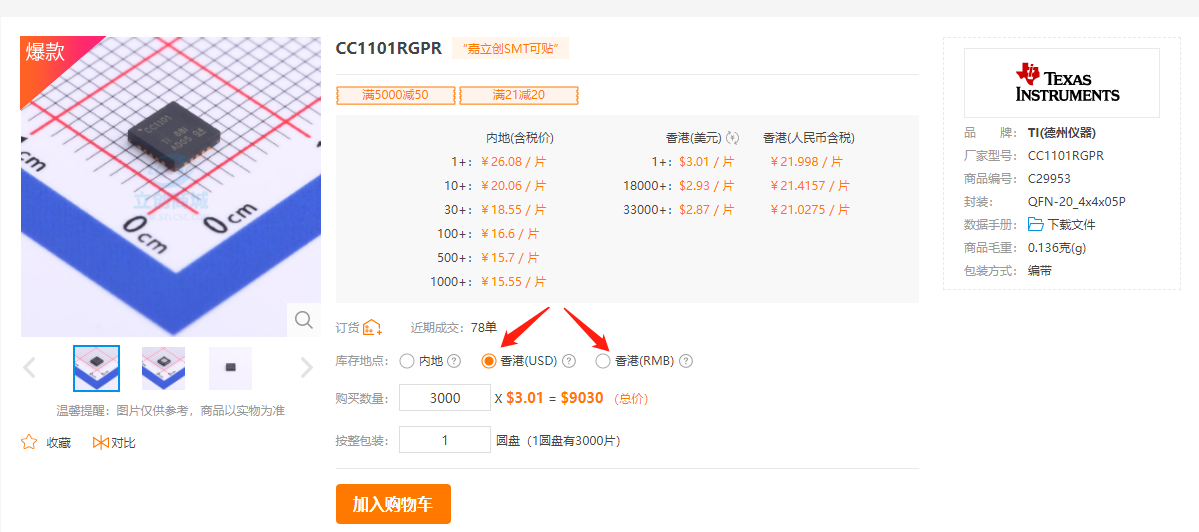Click the TI(德州仪器) brand link
The width and height of the screenshot is (1199, 532).
pos(1063,133)
